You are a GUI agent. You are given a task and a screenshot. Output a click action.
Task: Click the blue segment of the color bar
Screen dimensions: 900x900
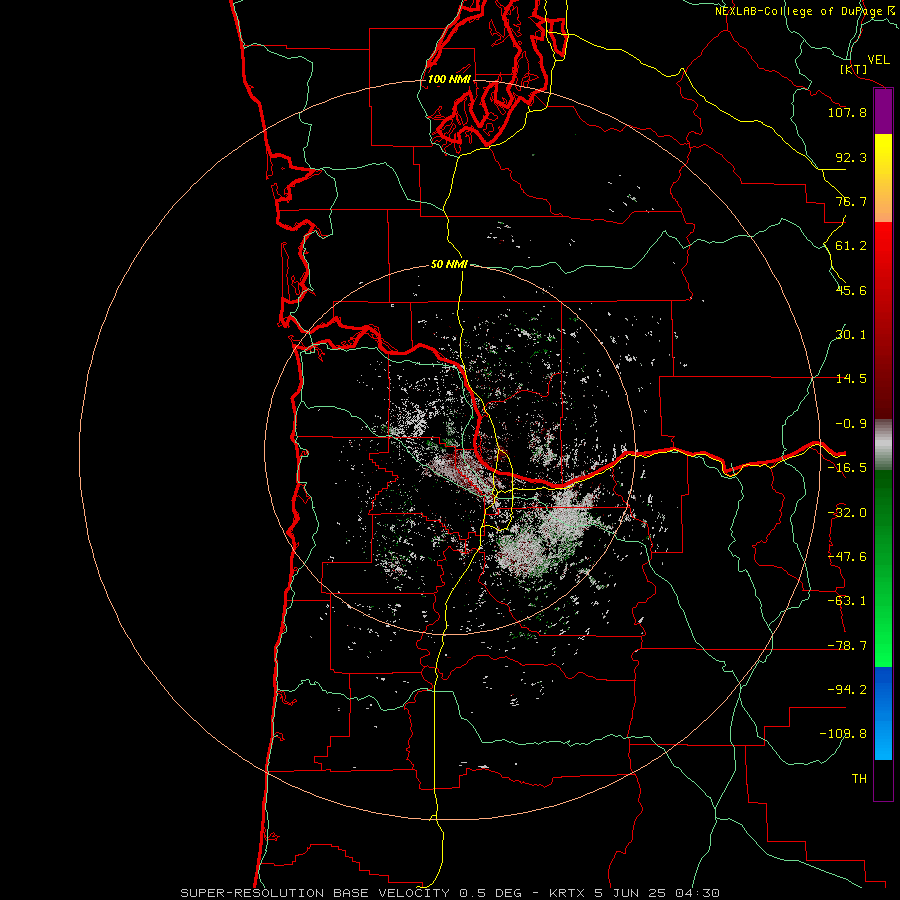point(883,713)
